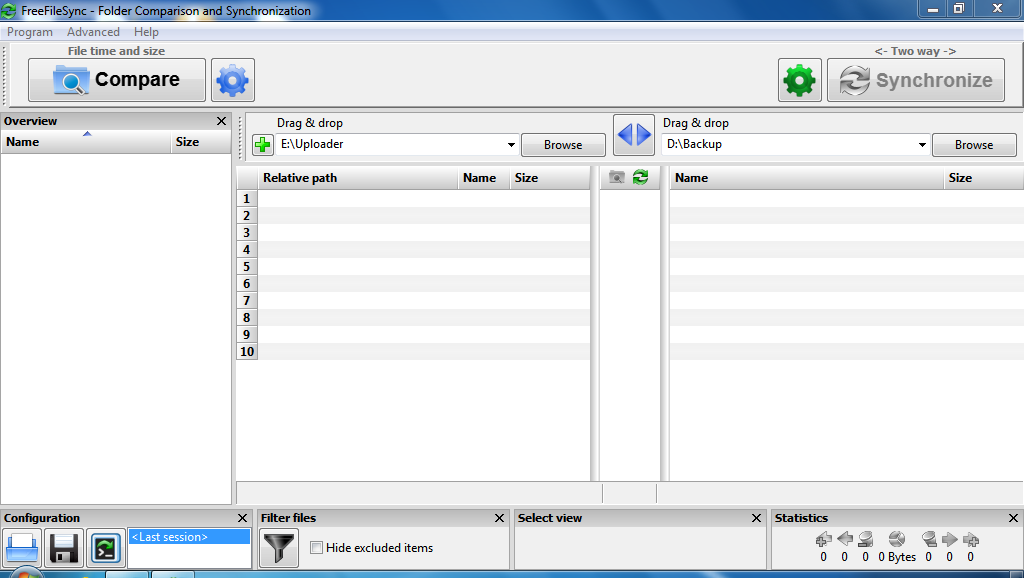
Task: Expand right folder D:\Backup dropdown
Action: (x=922, y=145)
